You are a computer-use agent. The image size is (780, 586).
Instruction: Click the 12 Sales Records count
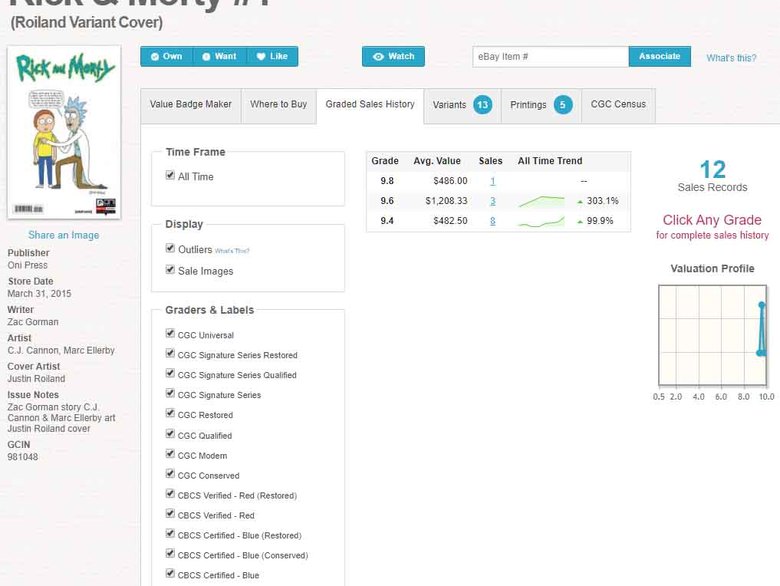tap(712, 170)
